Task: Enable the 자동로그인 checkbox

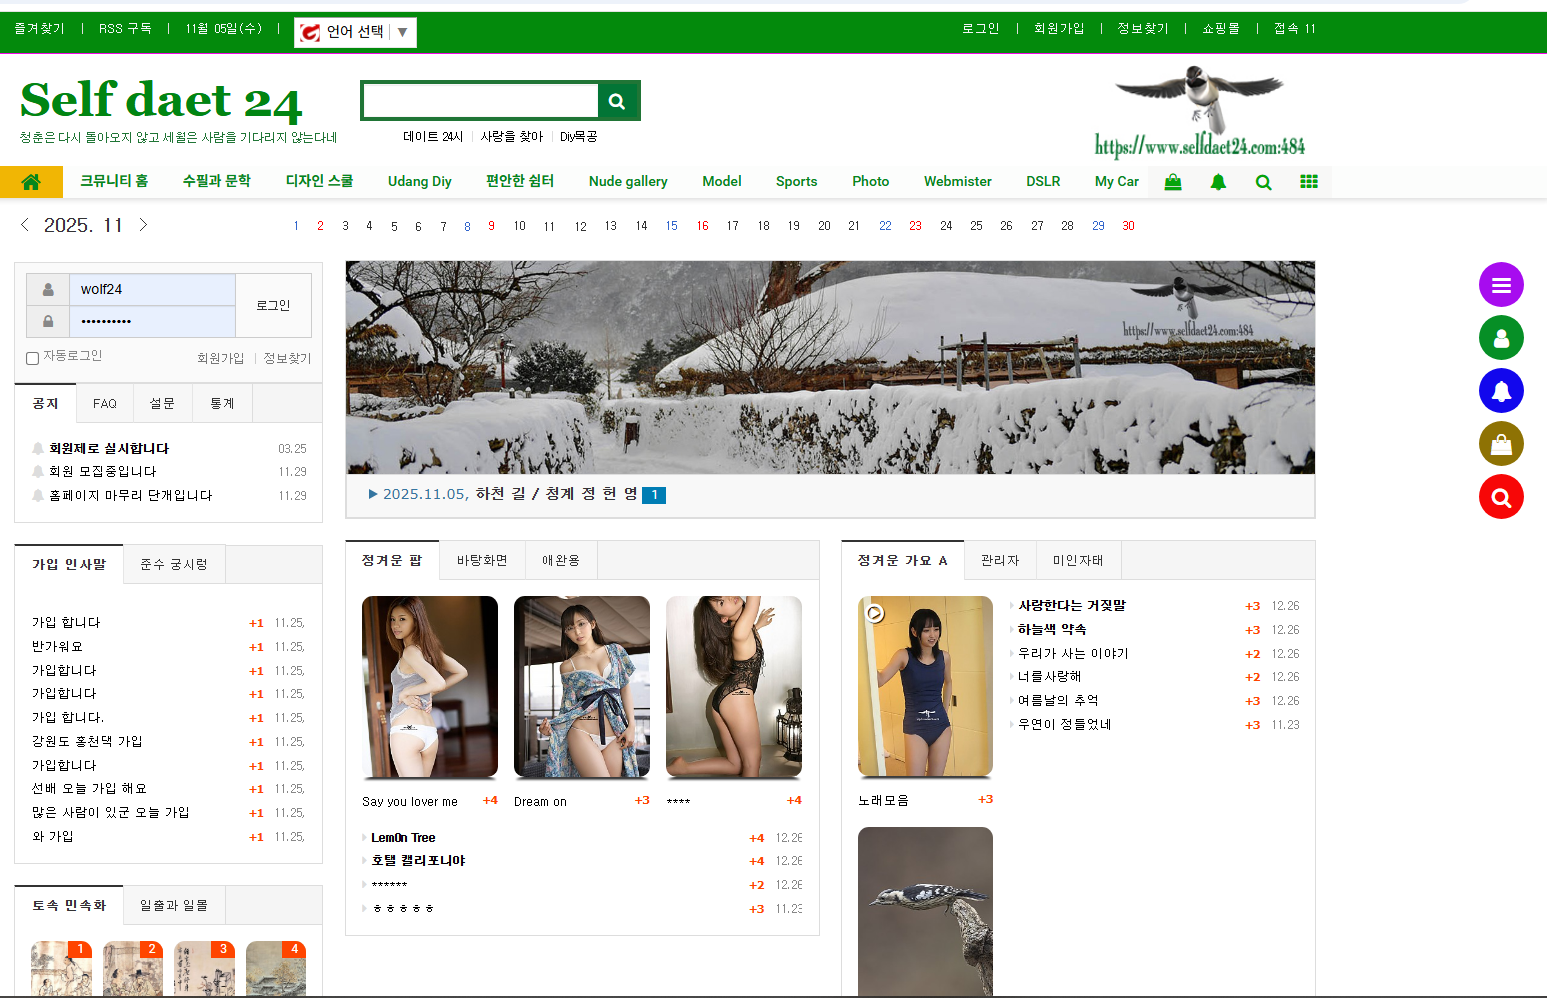Action: click(x=32, y=358)
